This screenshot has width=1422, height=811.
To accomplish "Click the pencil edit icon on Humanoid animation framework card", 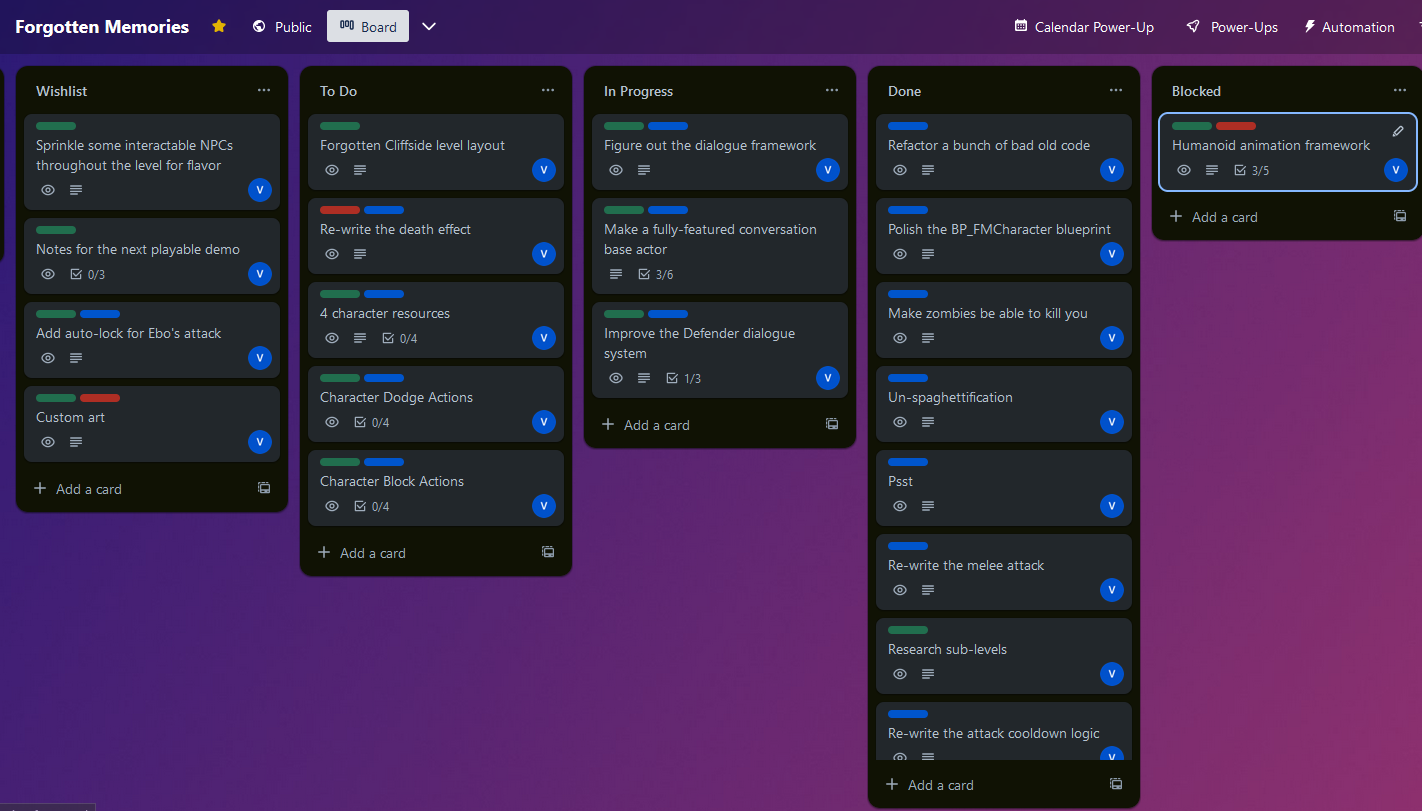I will (x=1398, y=131).
